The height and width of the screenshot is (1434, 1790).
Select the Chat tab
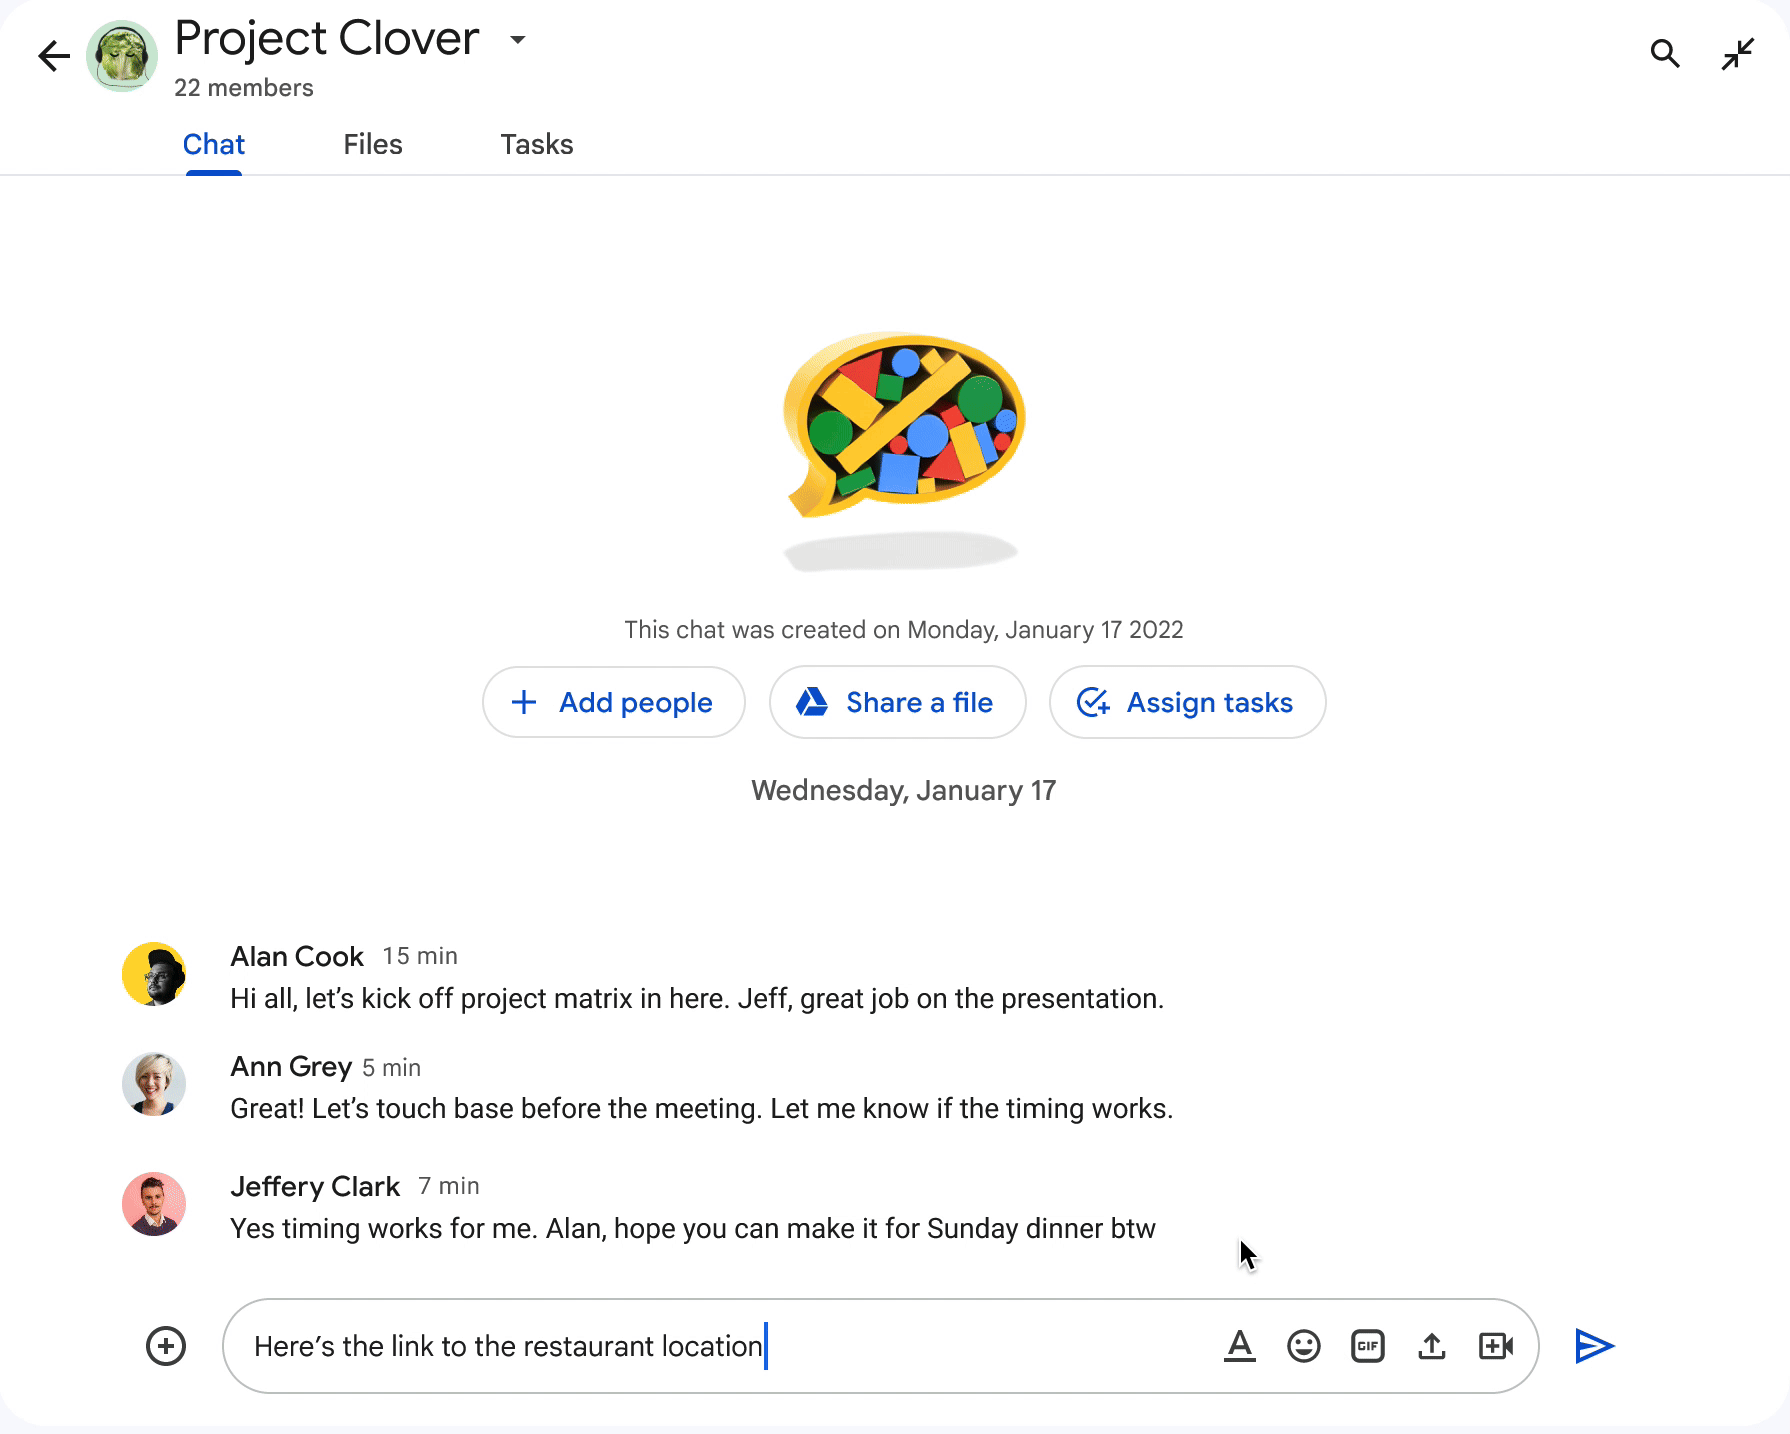[213, 144]
